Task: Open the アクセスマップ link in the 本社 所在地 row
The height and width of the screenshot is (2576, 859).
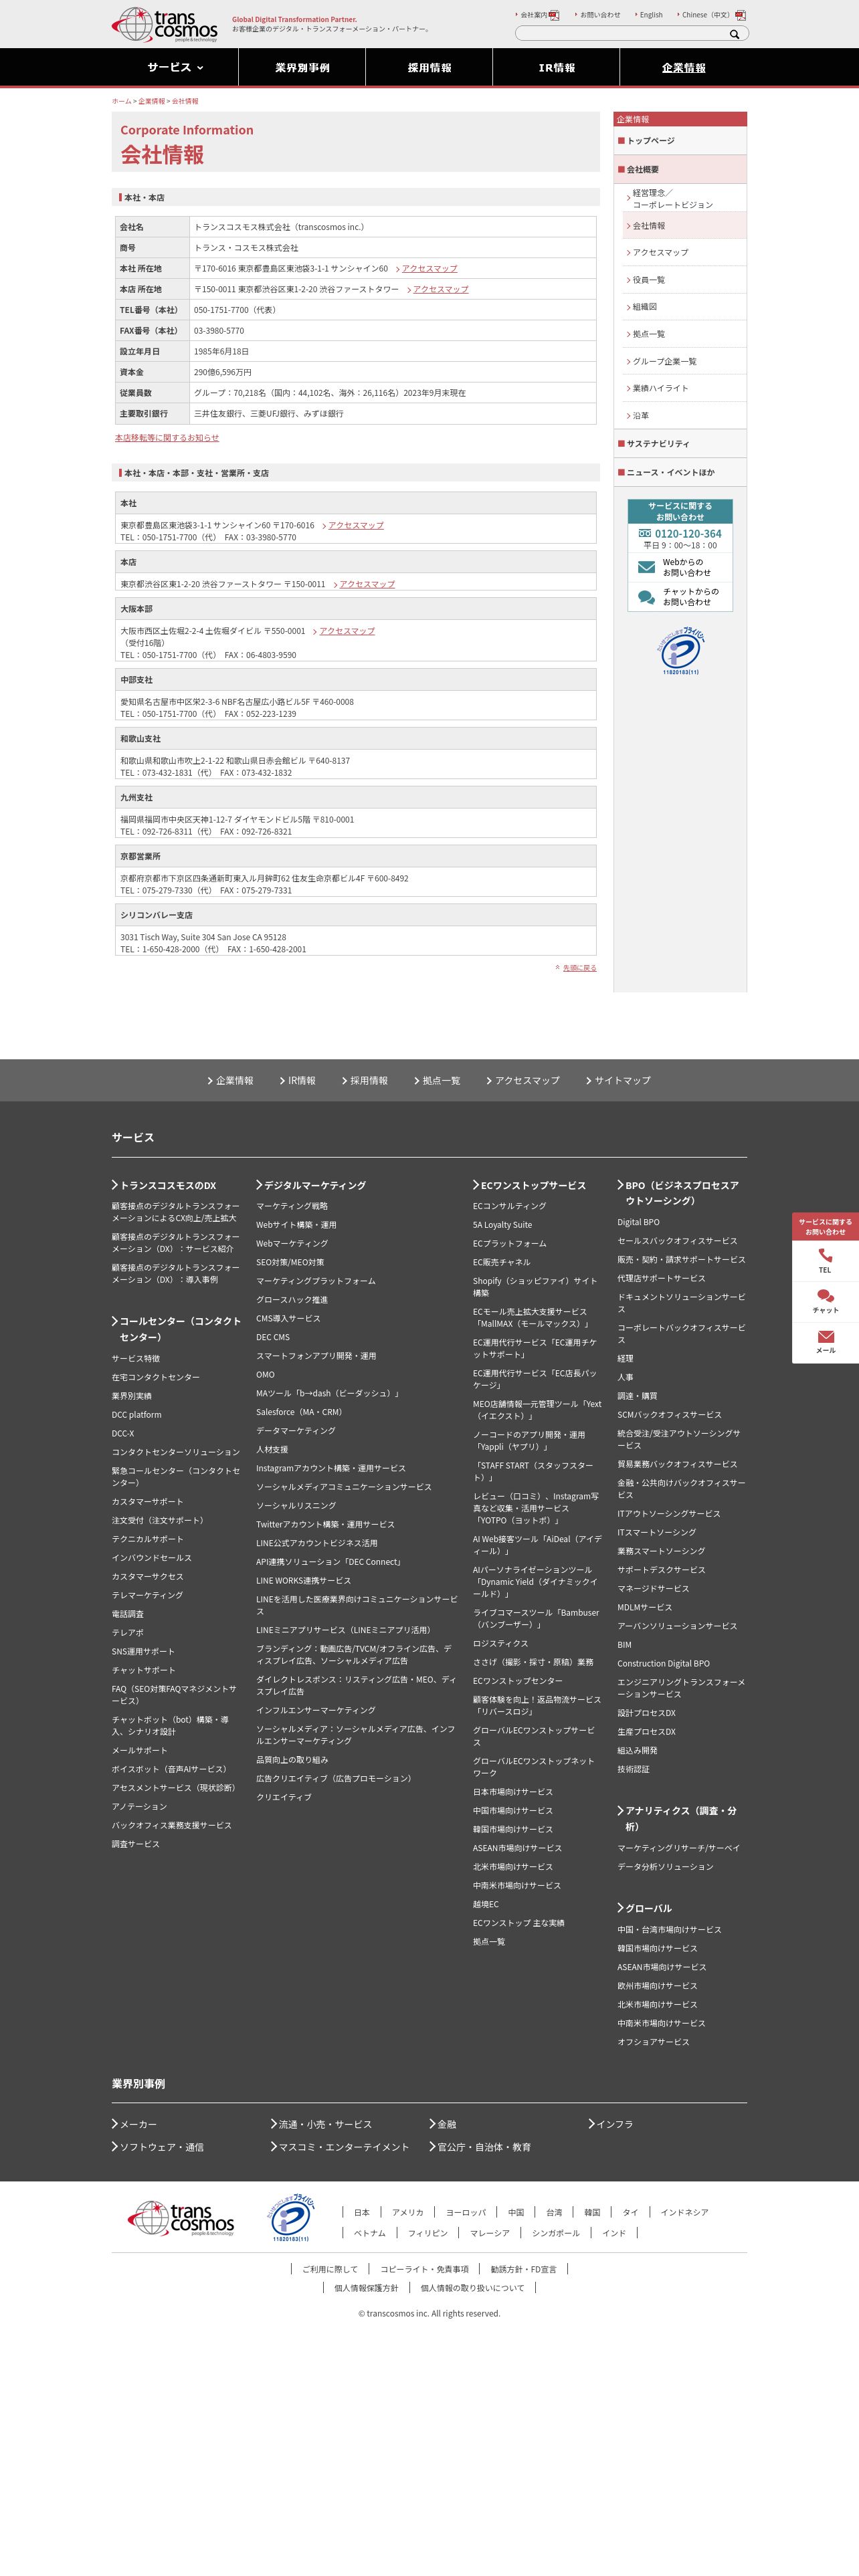Action: (x=429, y=269)
